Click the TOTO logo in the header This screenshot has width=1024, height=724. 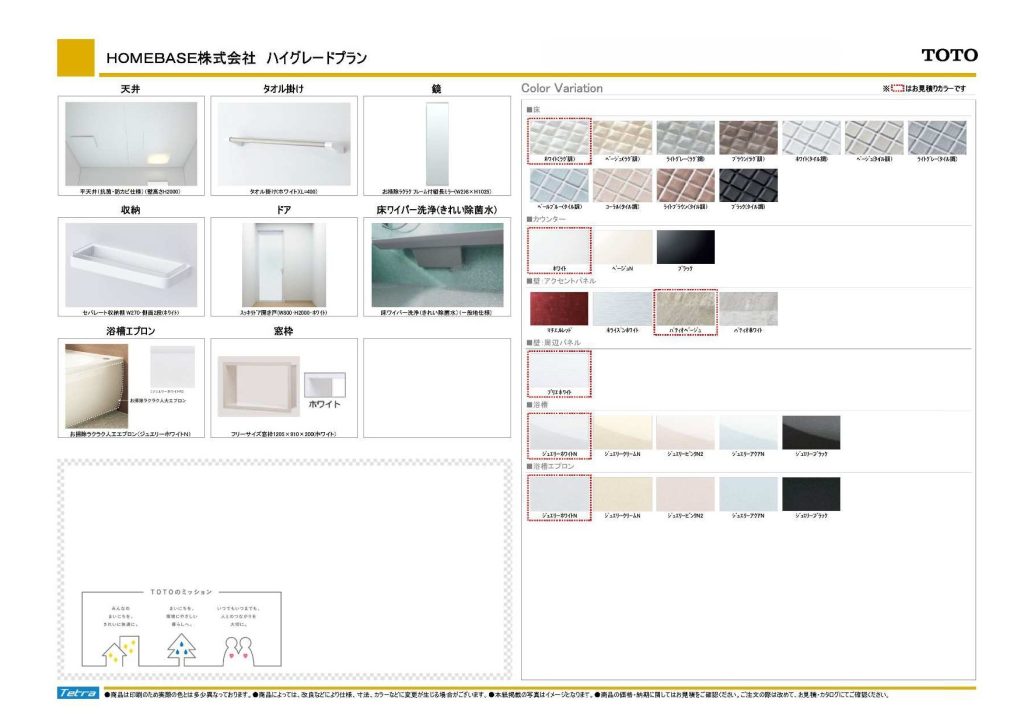pos(949,56)
